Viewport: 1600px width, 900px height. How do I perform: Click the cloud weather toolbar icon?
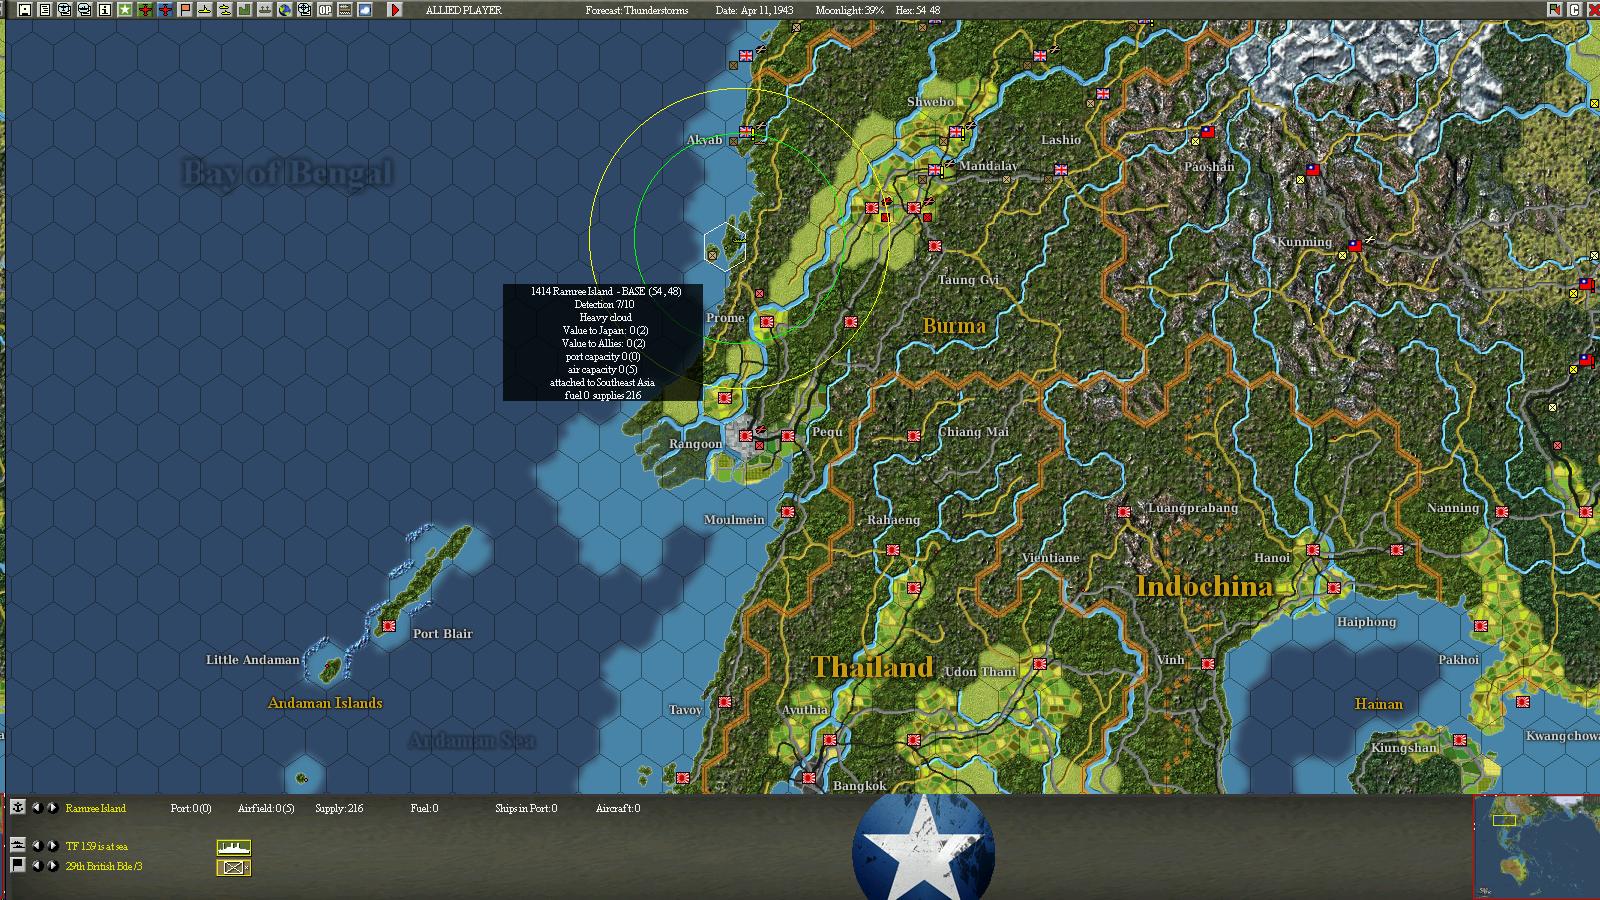coord(365,10)
